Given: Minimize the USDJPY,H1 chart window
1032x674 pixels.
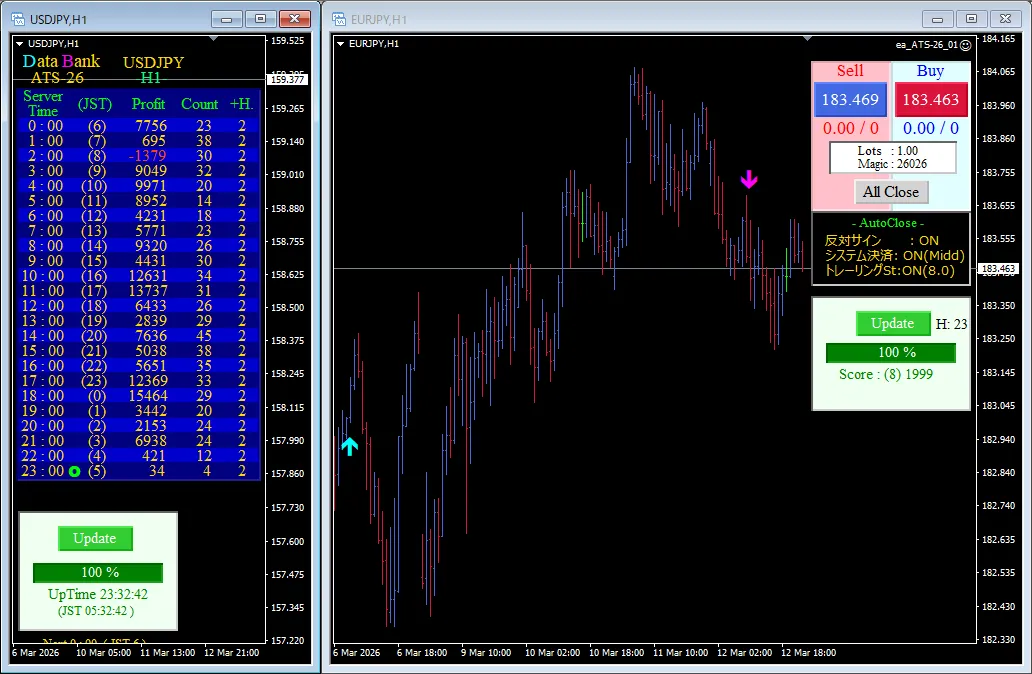Looking at the screenshot, I should point(226,19).
